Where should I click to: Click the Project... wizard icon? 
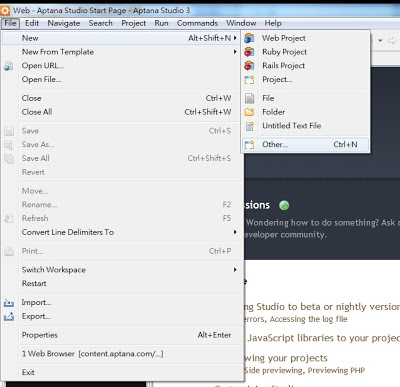point(249,80)
